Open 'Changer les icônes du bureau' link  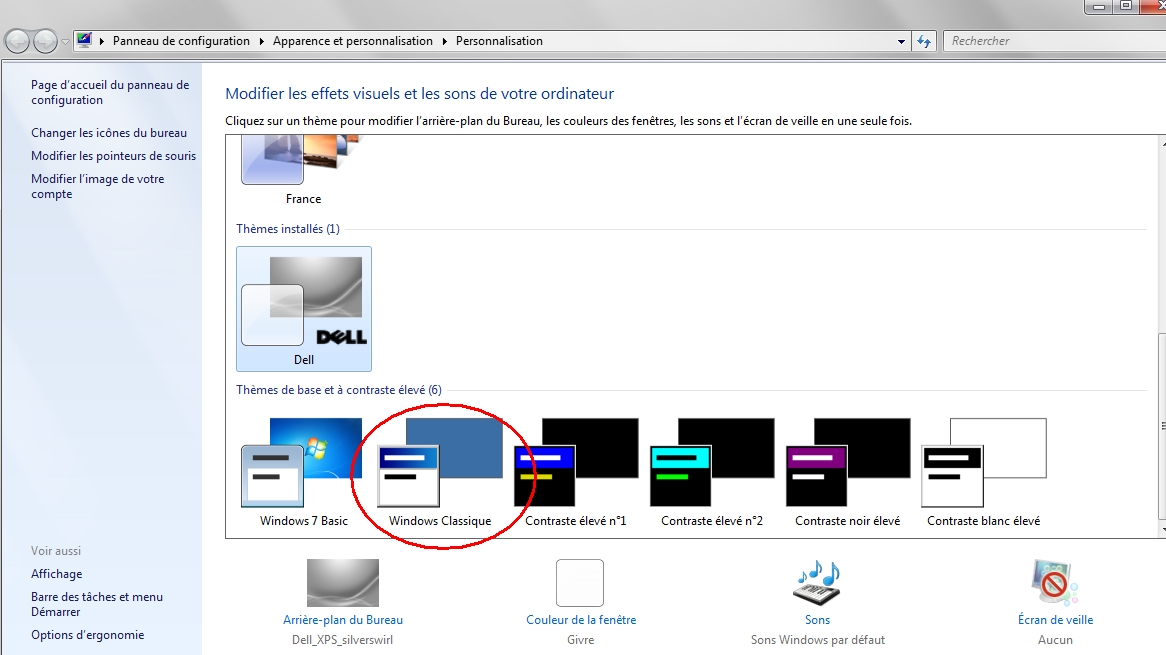109,133
